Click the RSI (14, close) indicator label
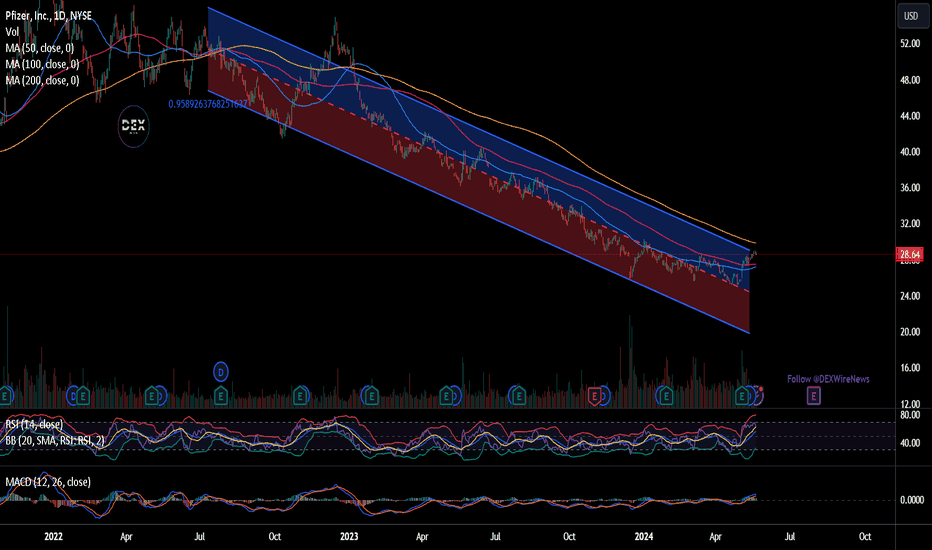Screen dimensions: 932x550 tap(34, 425)
